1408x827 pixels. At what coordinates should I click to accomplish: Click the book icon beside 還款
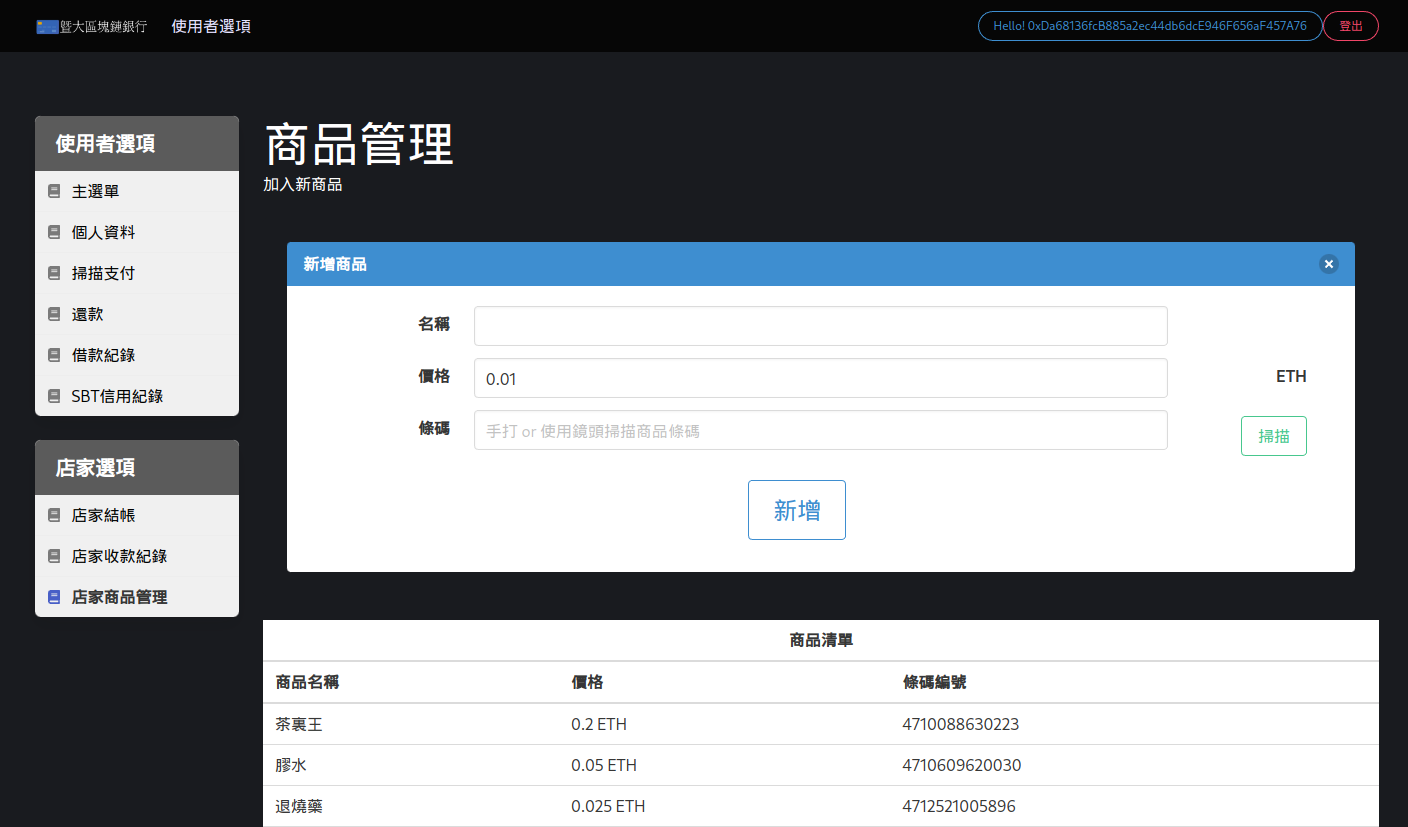(54, 314)
